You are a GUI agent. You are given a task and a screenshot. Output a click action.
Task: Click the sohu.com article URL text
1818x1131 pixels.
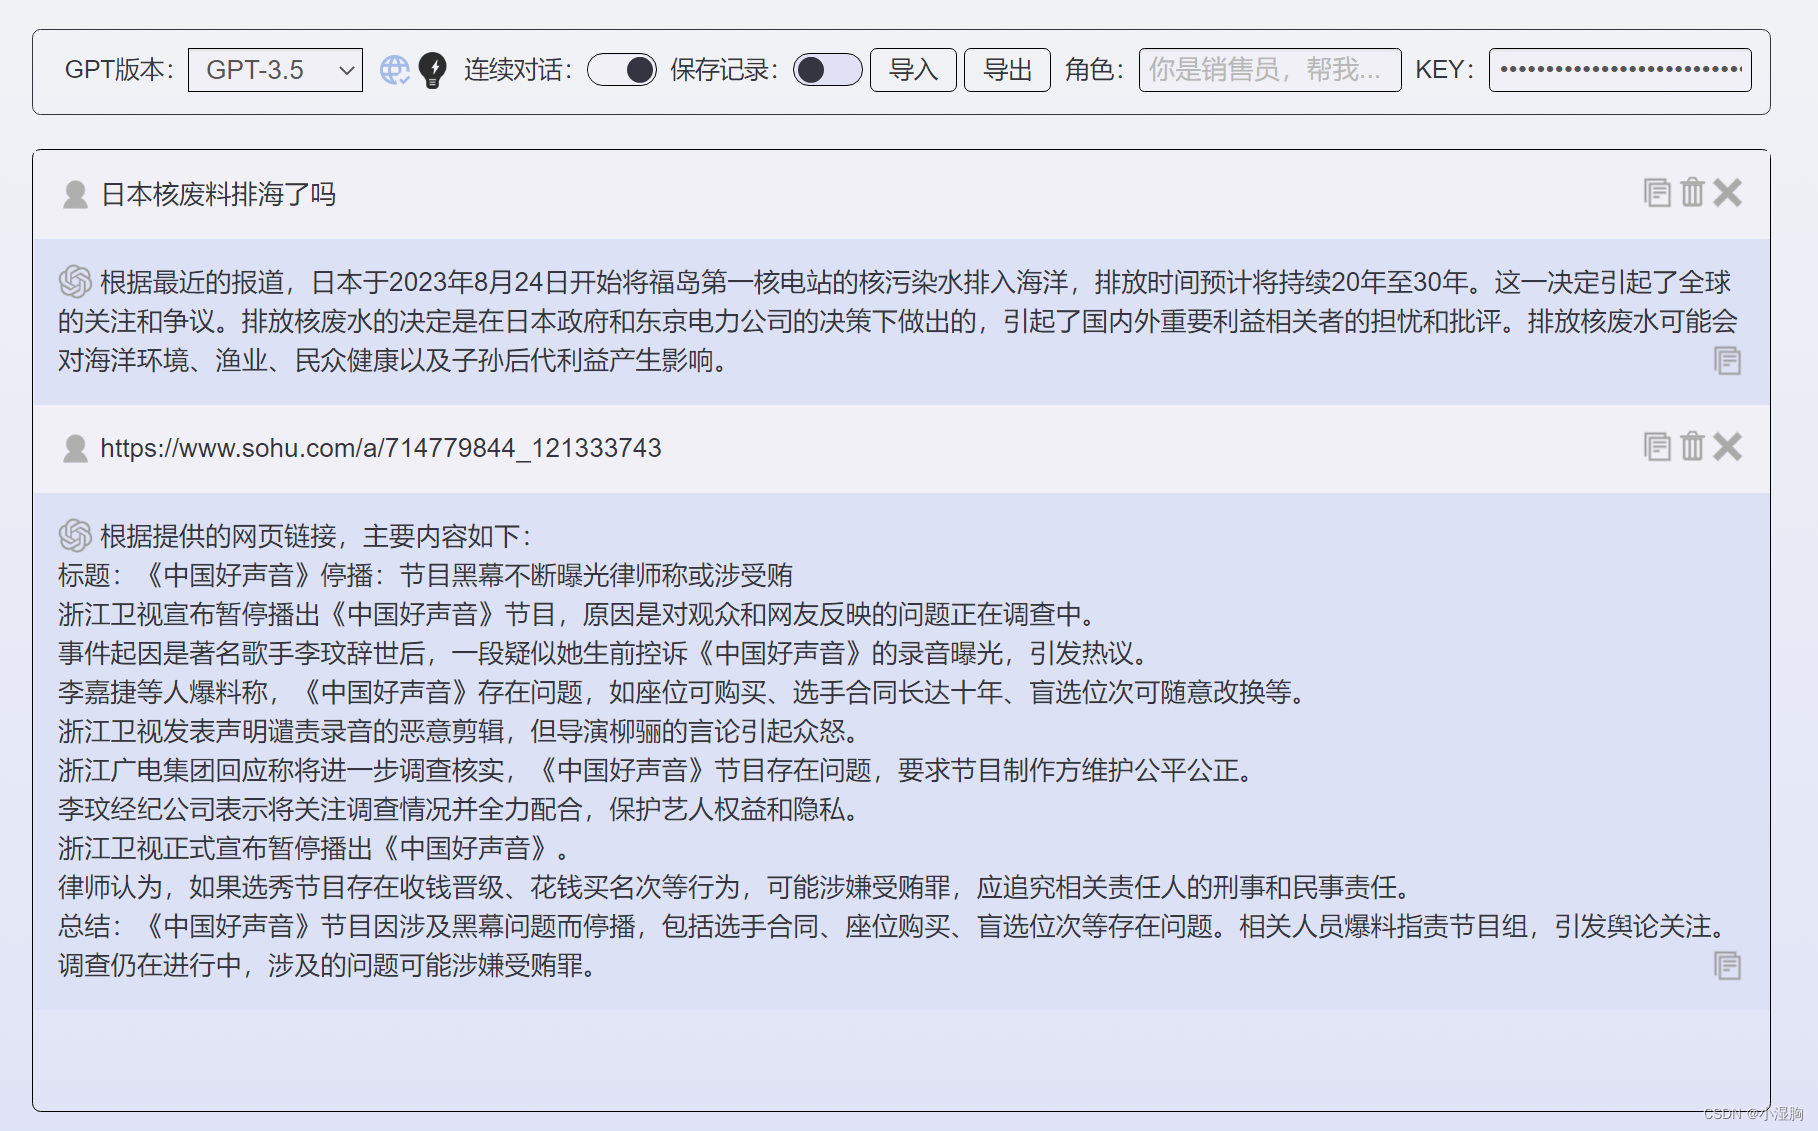381,448
